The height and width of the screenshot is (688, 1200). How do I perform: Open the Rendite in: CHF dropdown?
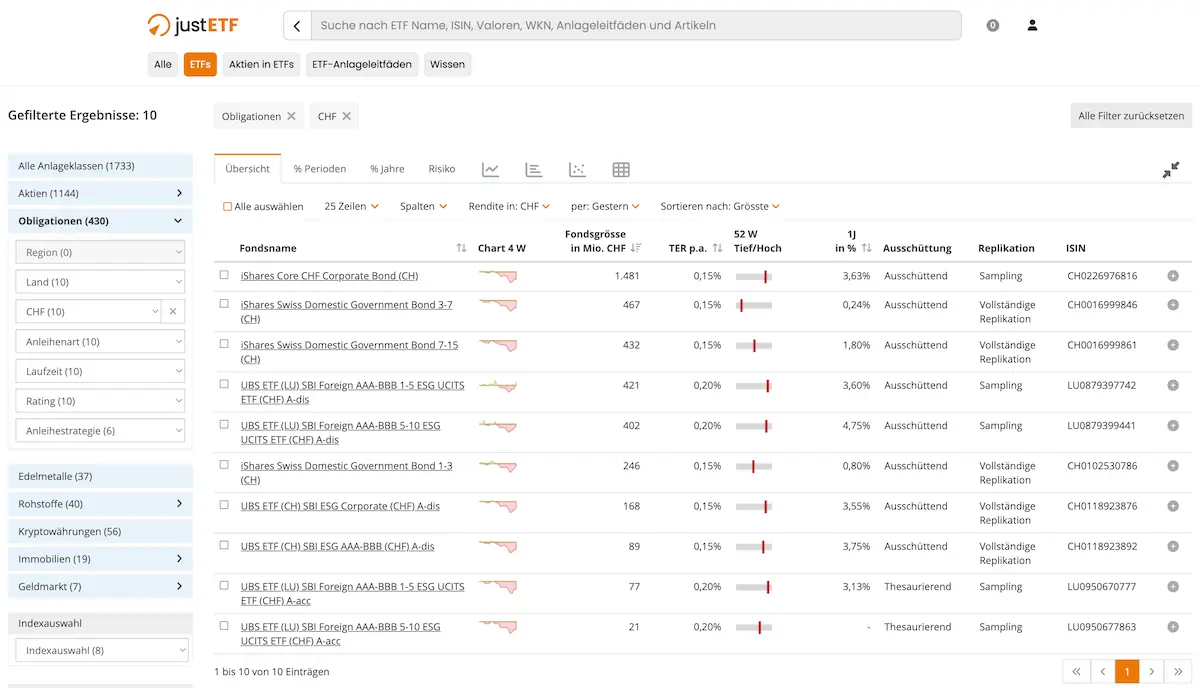coord(510,206)
